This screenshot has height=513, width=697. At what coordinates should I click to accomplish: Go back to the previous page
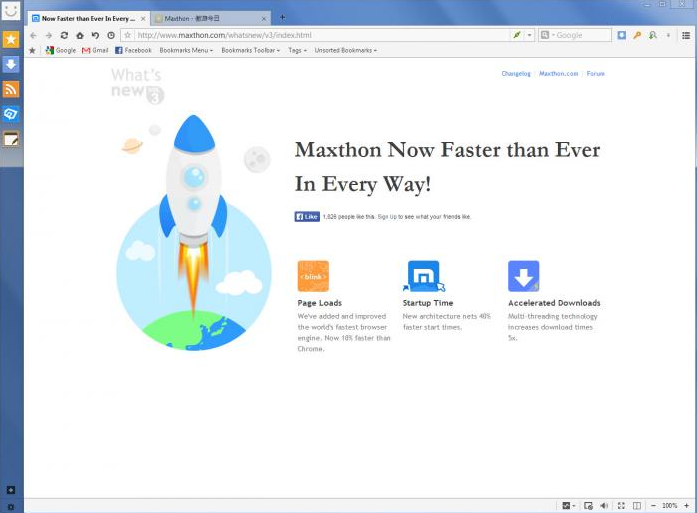click(33, 35)
